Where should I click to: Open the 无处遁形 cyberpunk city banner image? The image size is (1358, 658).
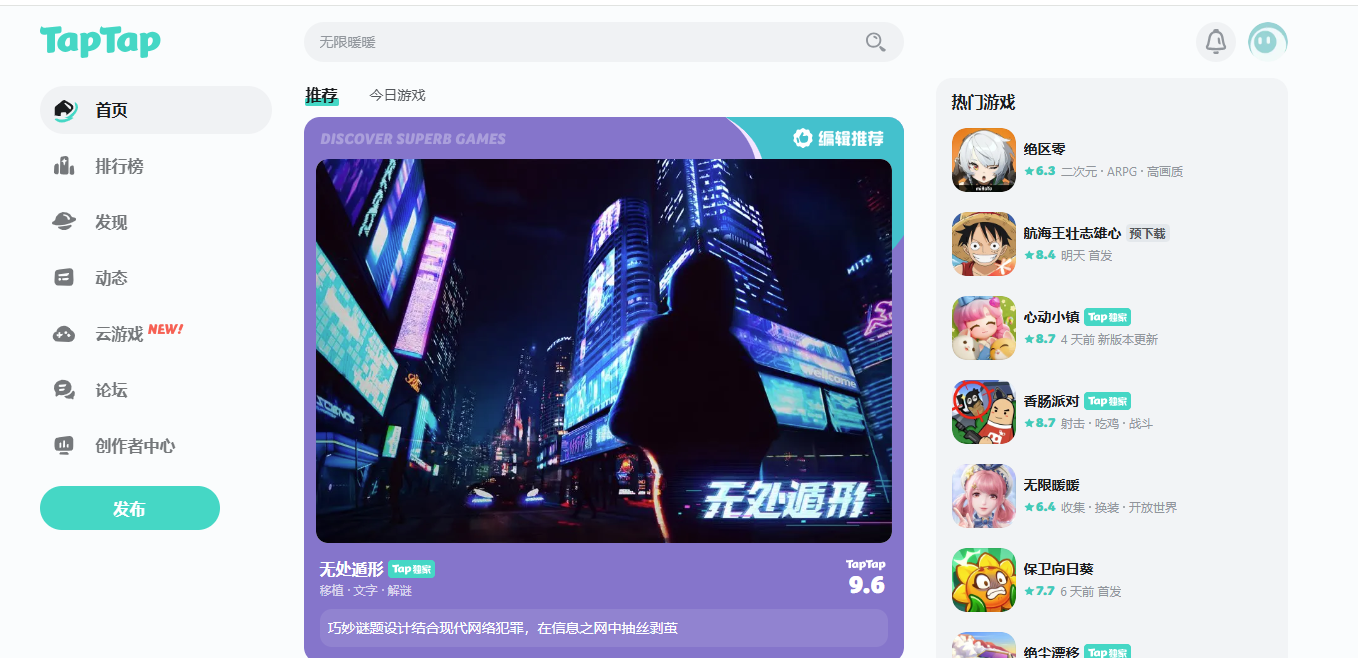click(x=604, y=351)
